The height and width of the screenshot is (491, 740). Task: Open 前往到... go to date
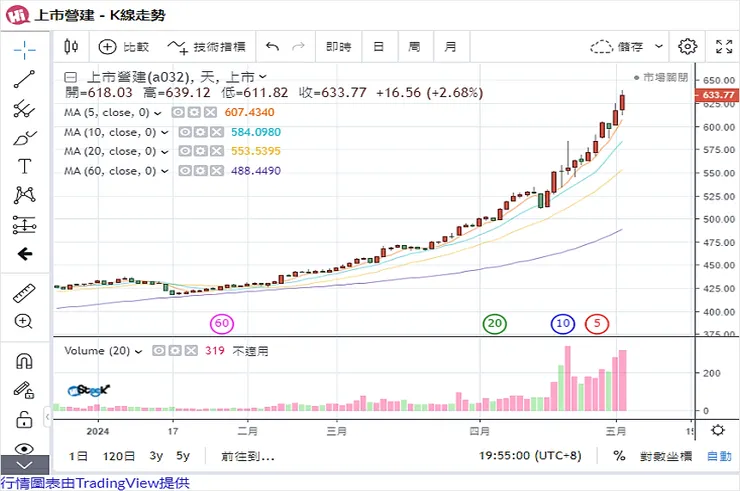coord(248,457)
